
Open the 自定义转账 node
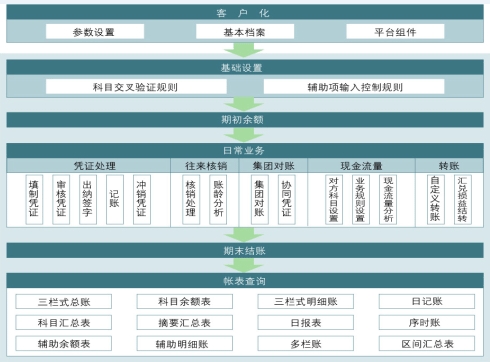(x=436, y=199)
